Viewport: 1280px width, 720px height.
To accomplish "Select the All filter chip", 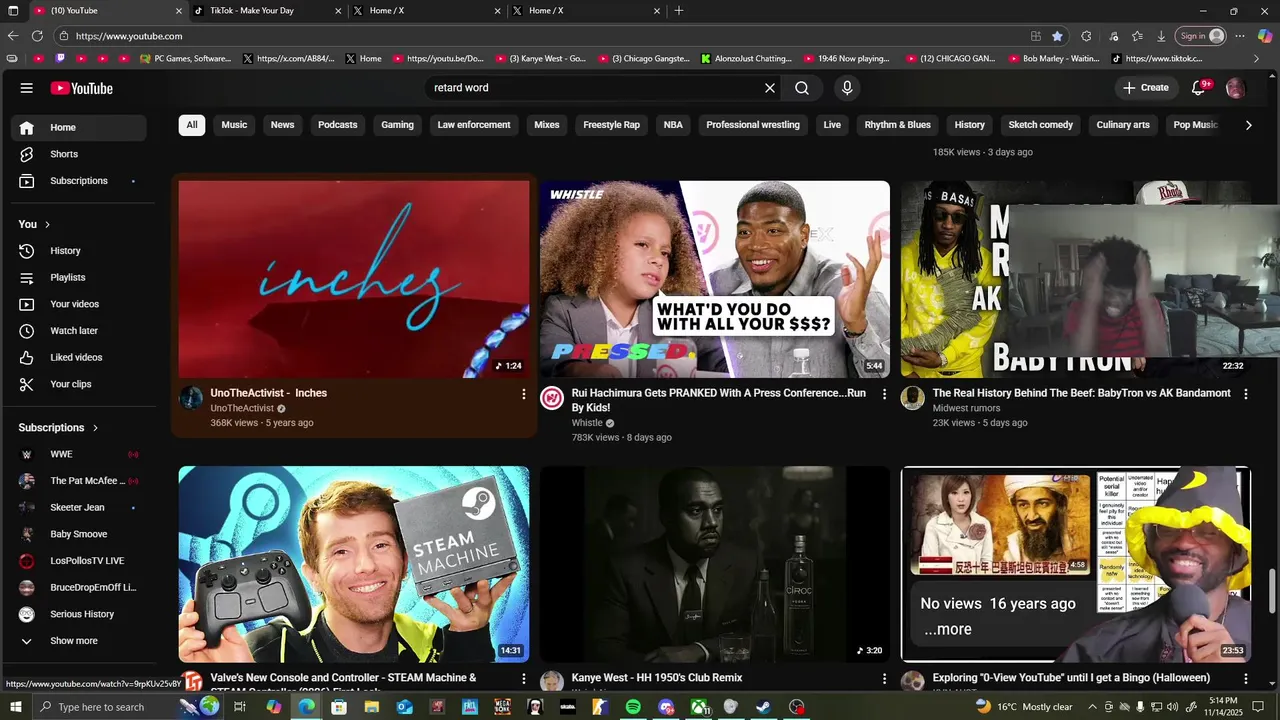I will click(192, 125).
